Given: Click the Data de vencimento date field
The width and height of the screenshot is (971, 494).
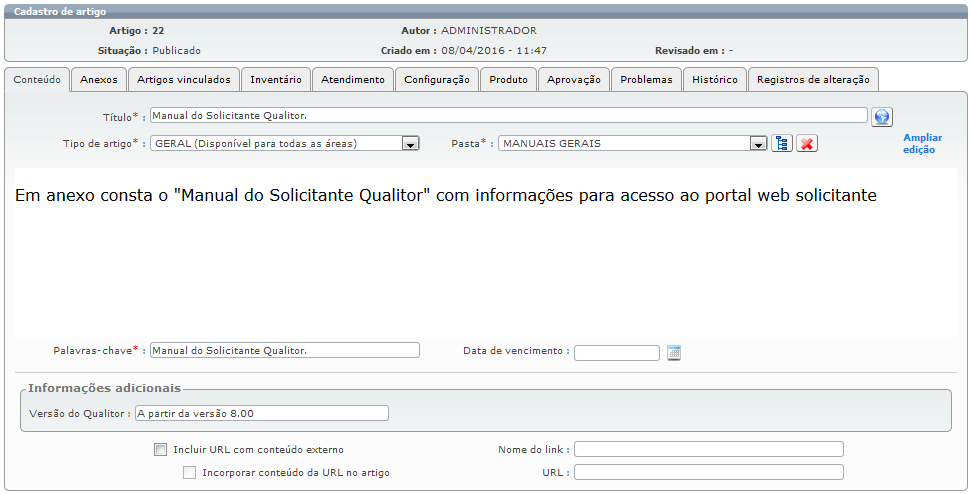Looking at the screenshot, I should 617,353.
